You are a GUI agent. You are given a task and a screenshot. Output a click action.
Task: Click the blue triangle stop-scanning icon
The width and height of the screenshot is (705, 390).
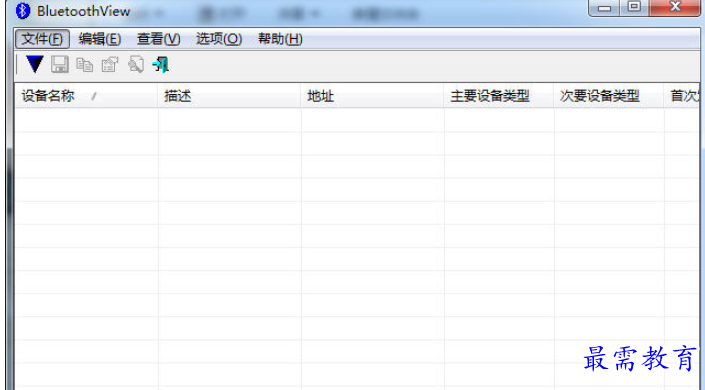point(35,64)
